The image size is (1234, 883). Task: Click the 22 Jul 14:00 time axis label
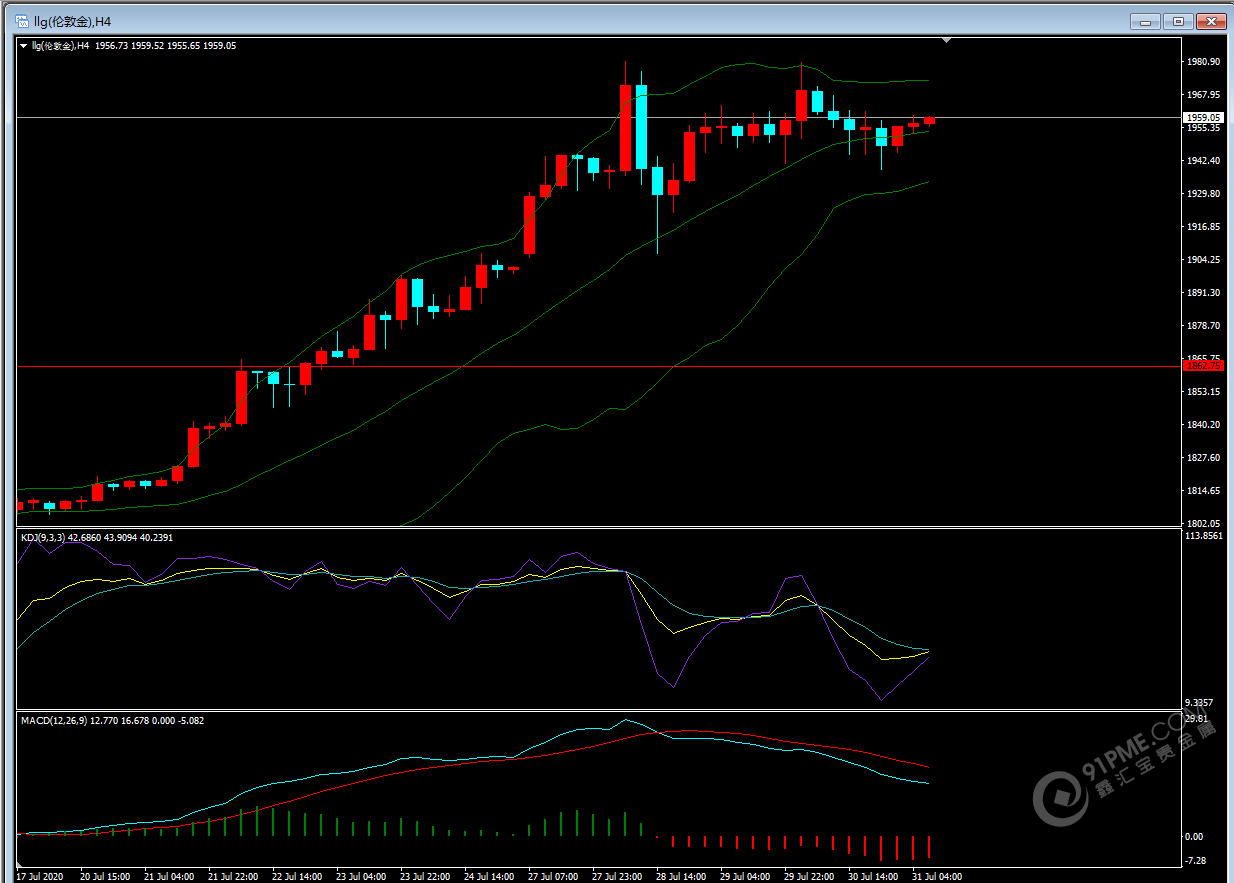(x=297, y=877)
